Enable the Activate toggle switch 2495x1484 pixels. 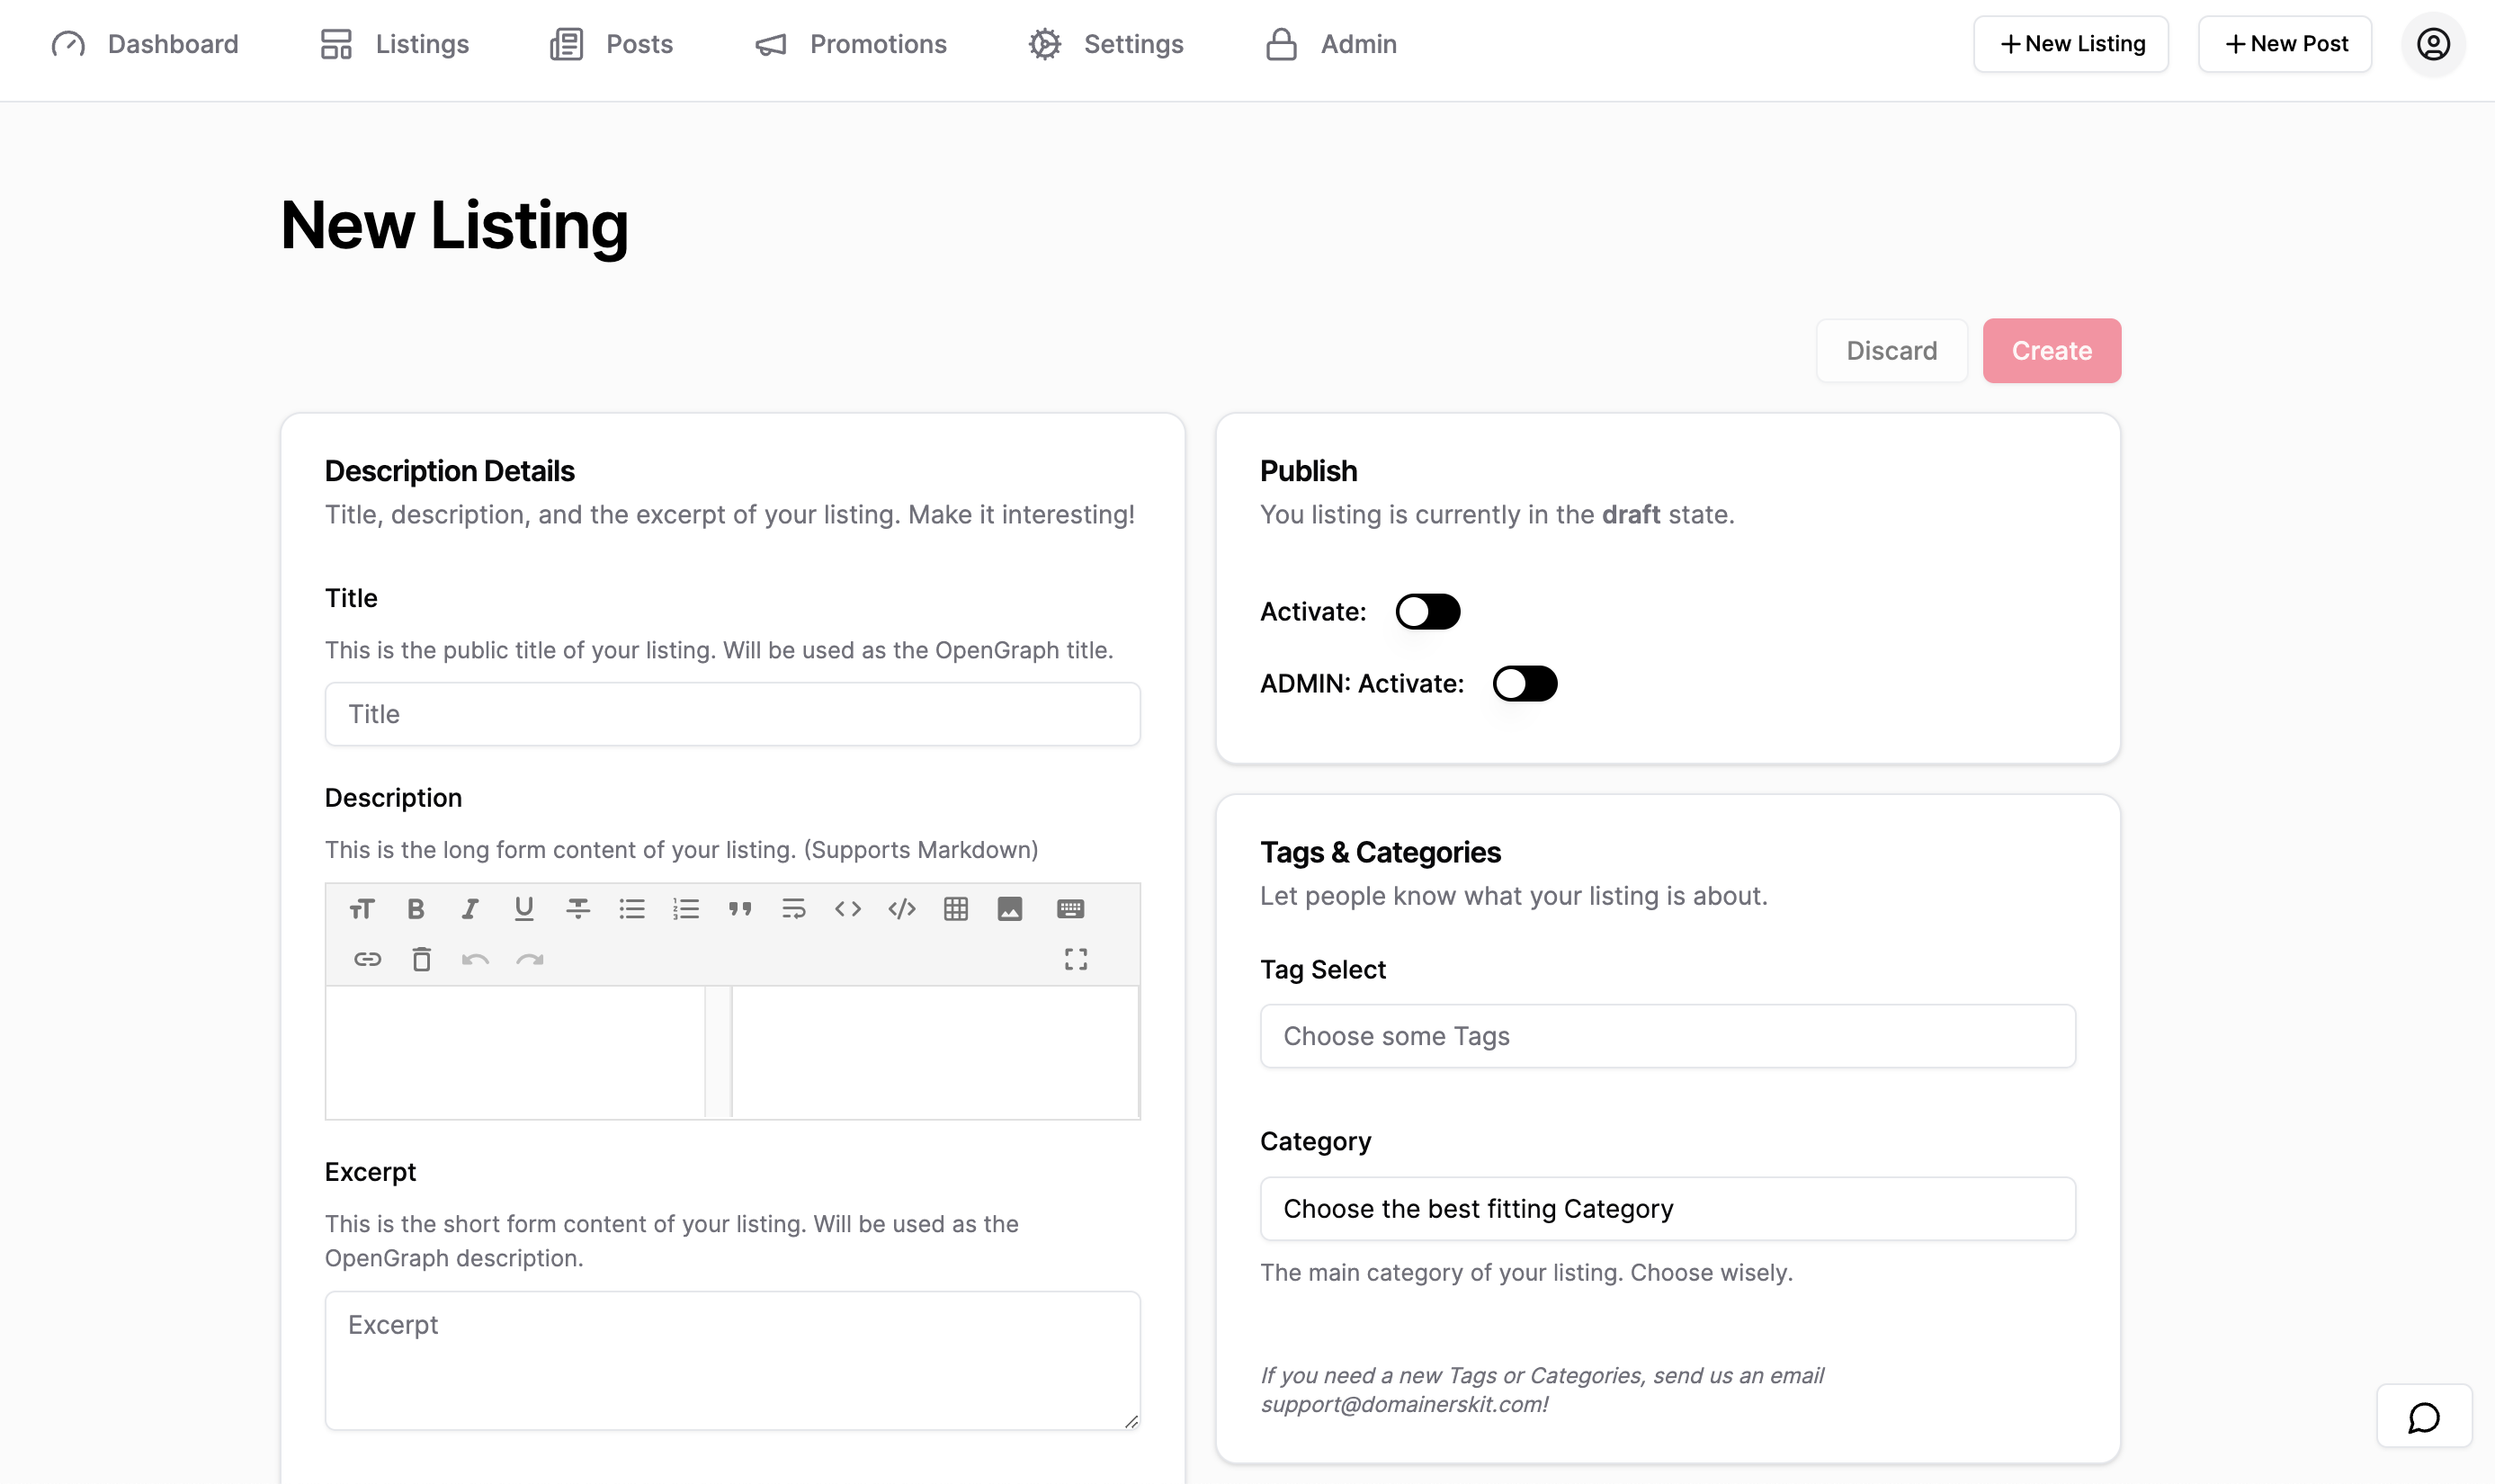pyautogui.click(x=1427, y=611)
